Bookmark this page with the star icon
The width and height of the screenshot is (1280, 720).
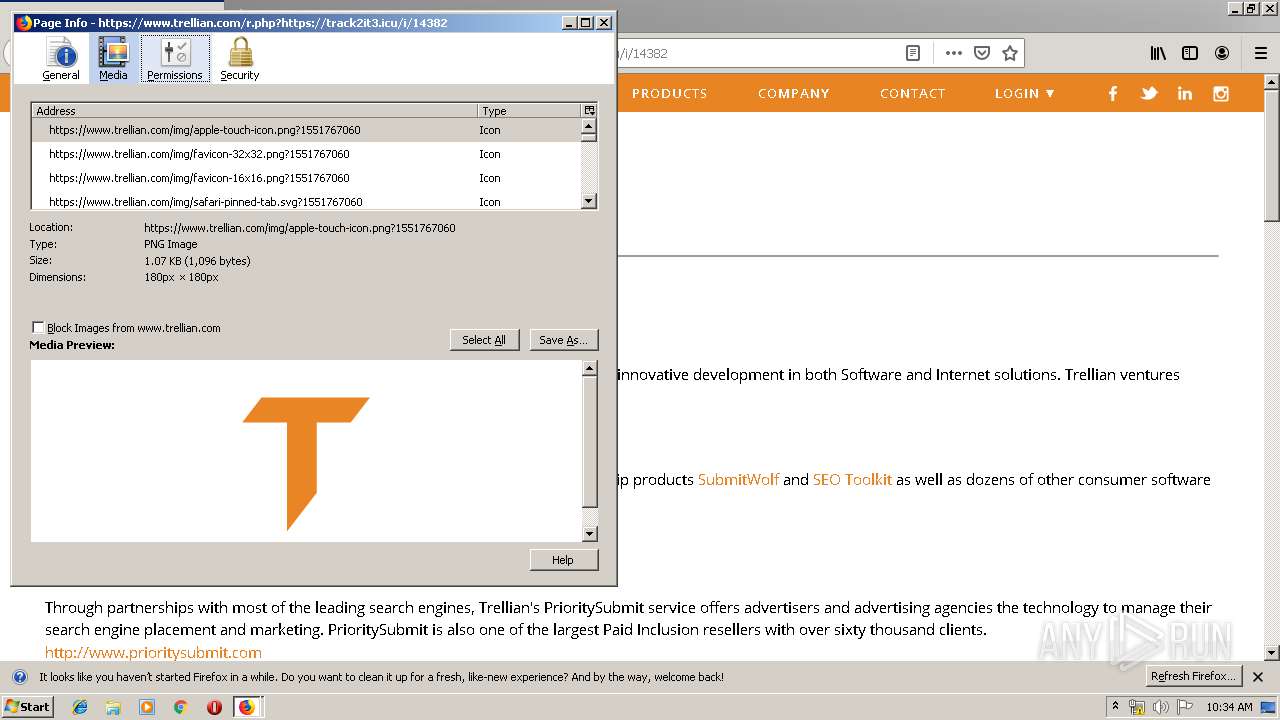click(x=1010, y=53)
